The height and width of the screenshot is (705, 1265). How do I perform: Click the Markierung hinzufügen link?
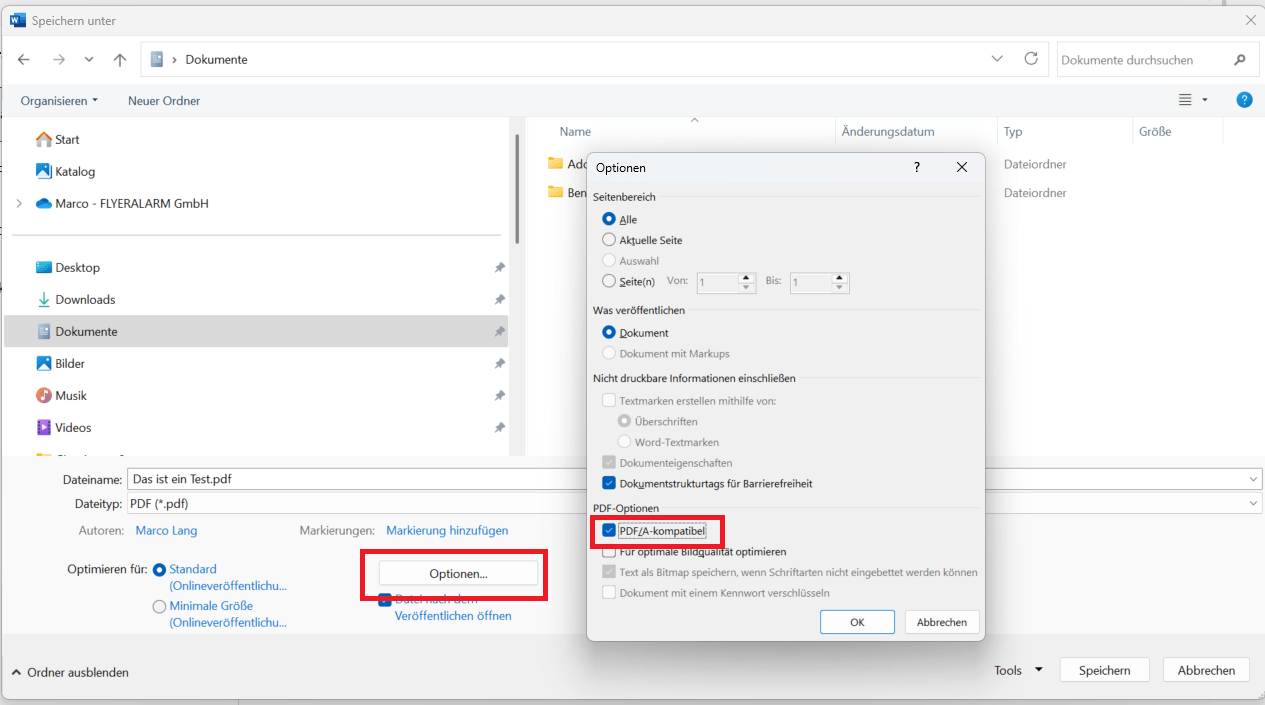coord(447,531)
